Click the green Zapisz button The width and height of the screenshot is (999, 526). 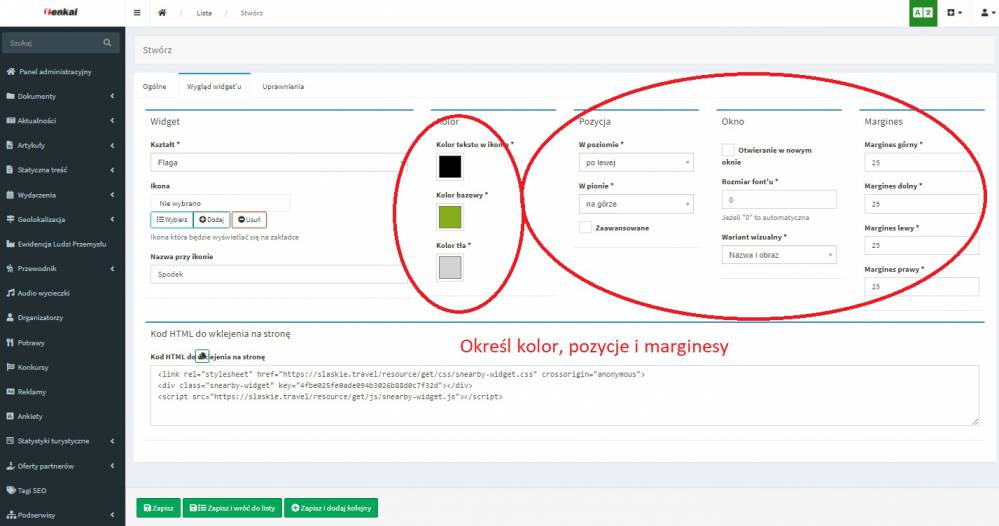pos(158,508)
